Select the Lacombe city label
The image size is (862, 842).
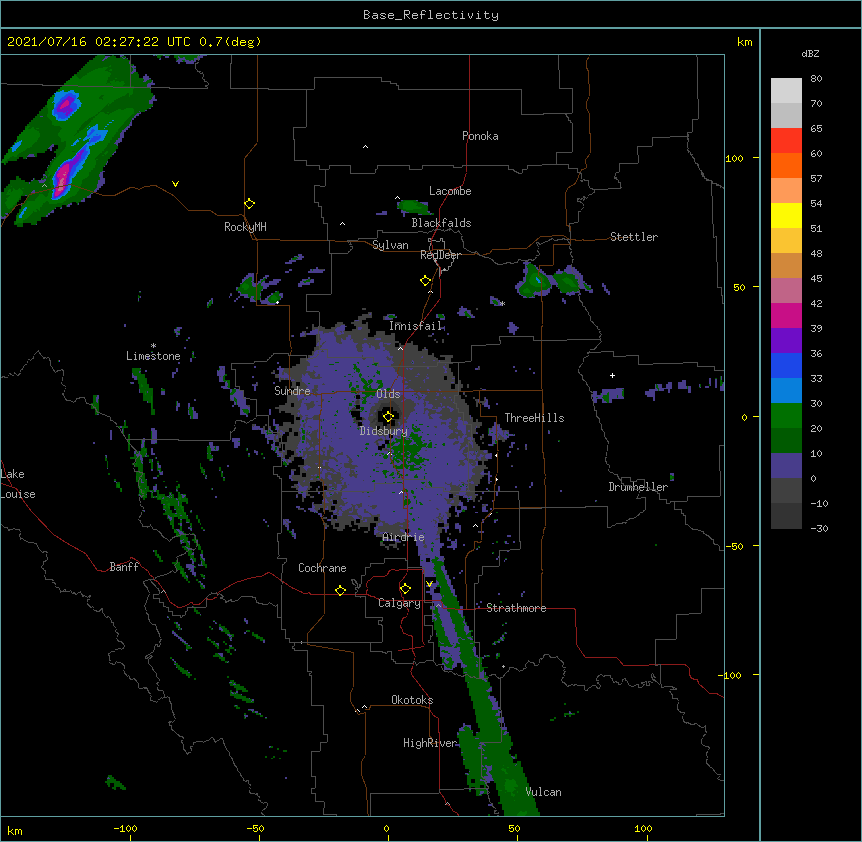click(x=450, y=191)
